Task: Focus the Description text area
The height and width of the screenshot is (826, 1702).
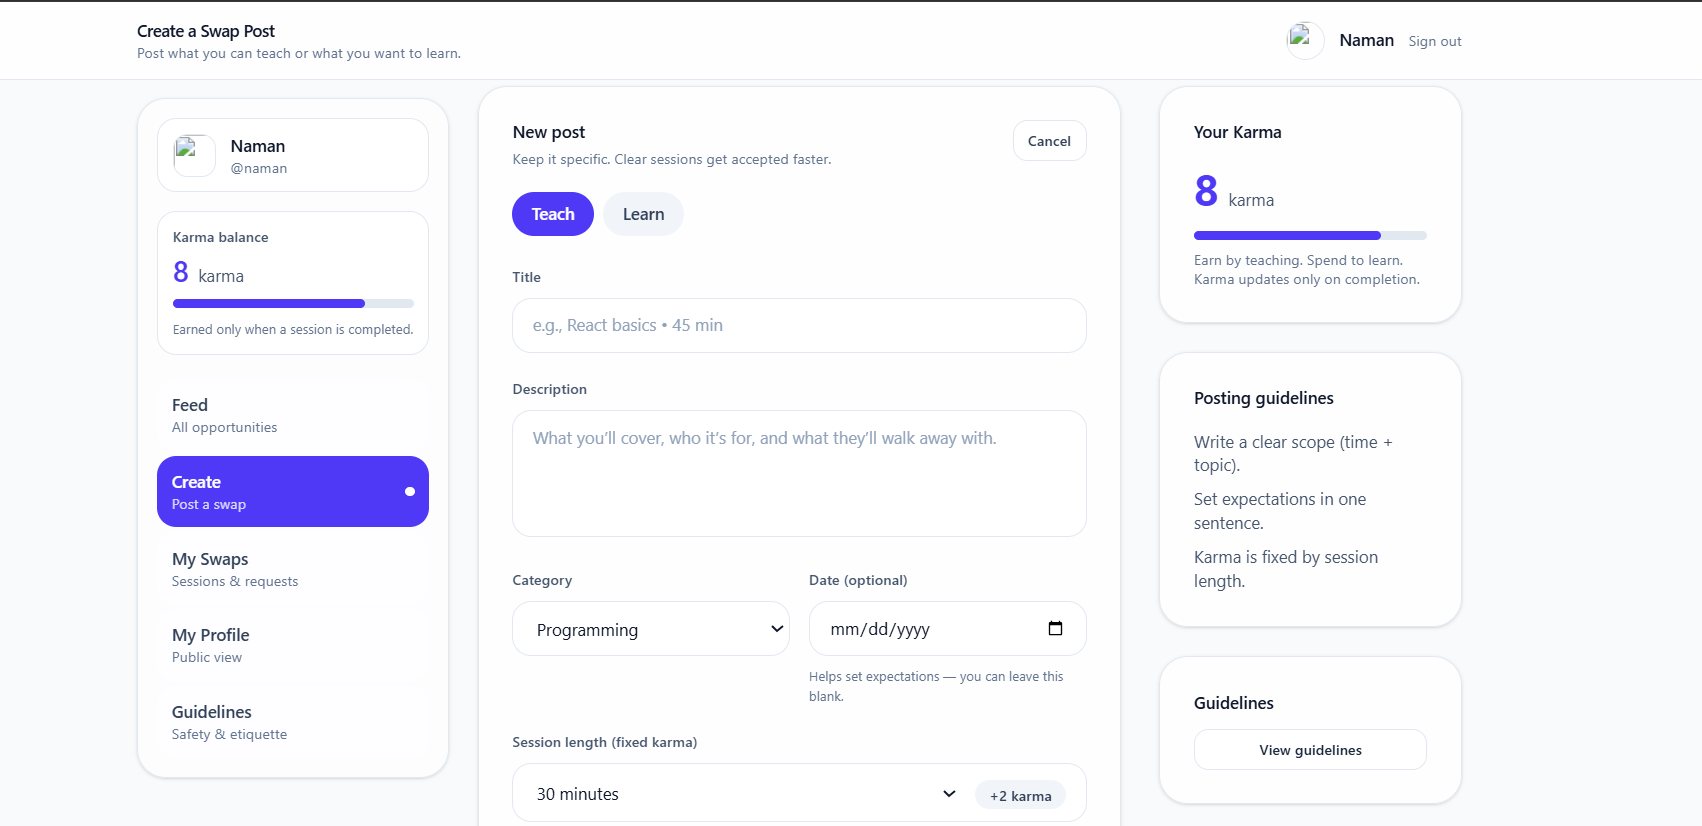Action: [799, 473]
